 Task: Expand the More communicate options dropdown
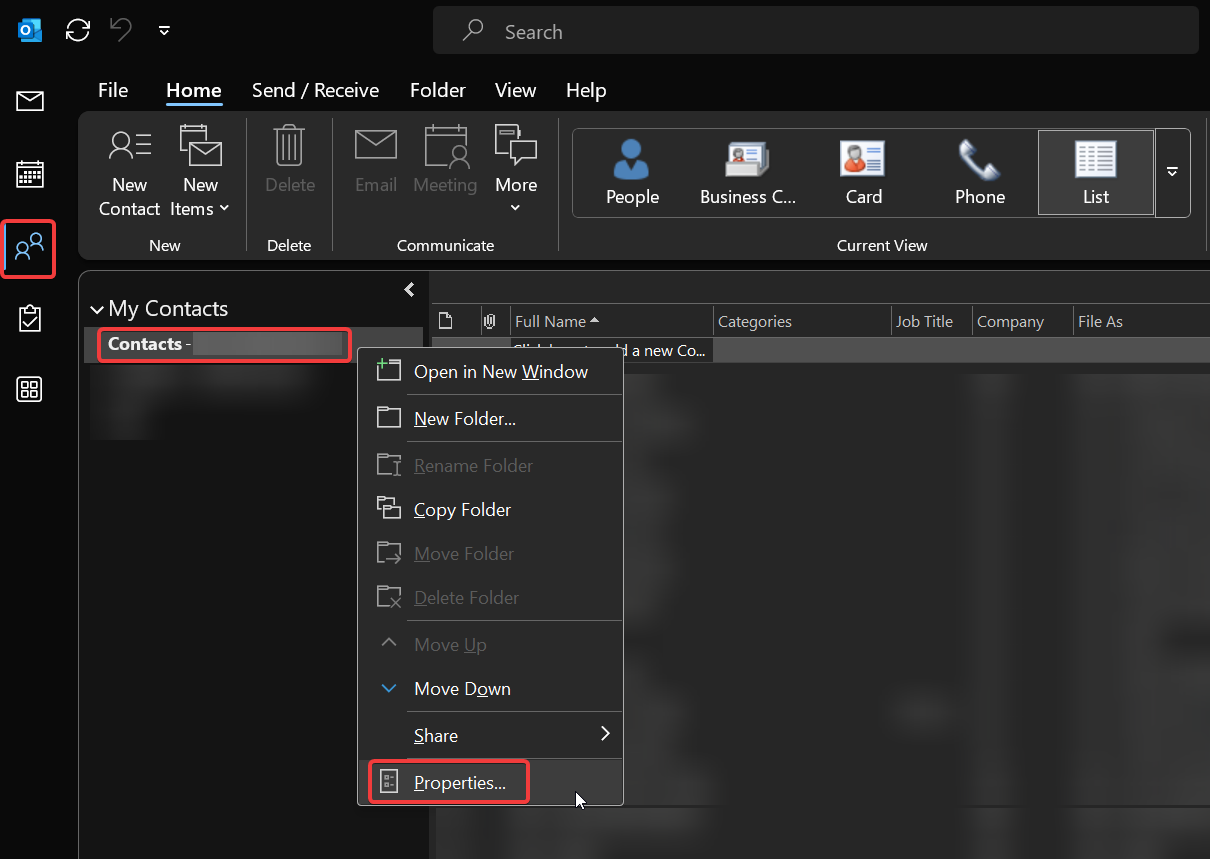tap(515, 171)
